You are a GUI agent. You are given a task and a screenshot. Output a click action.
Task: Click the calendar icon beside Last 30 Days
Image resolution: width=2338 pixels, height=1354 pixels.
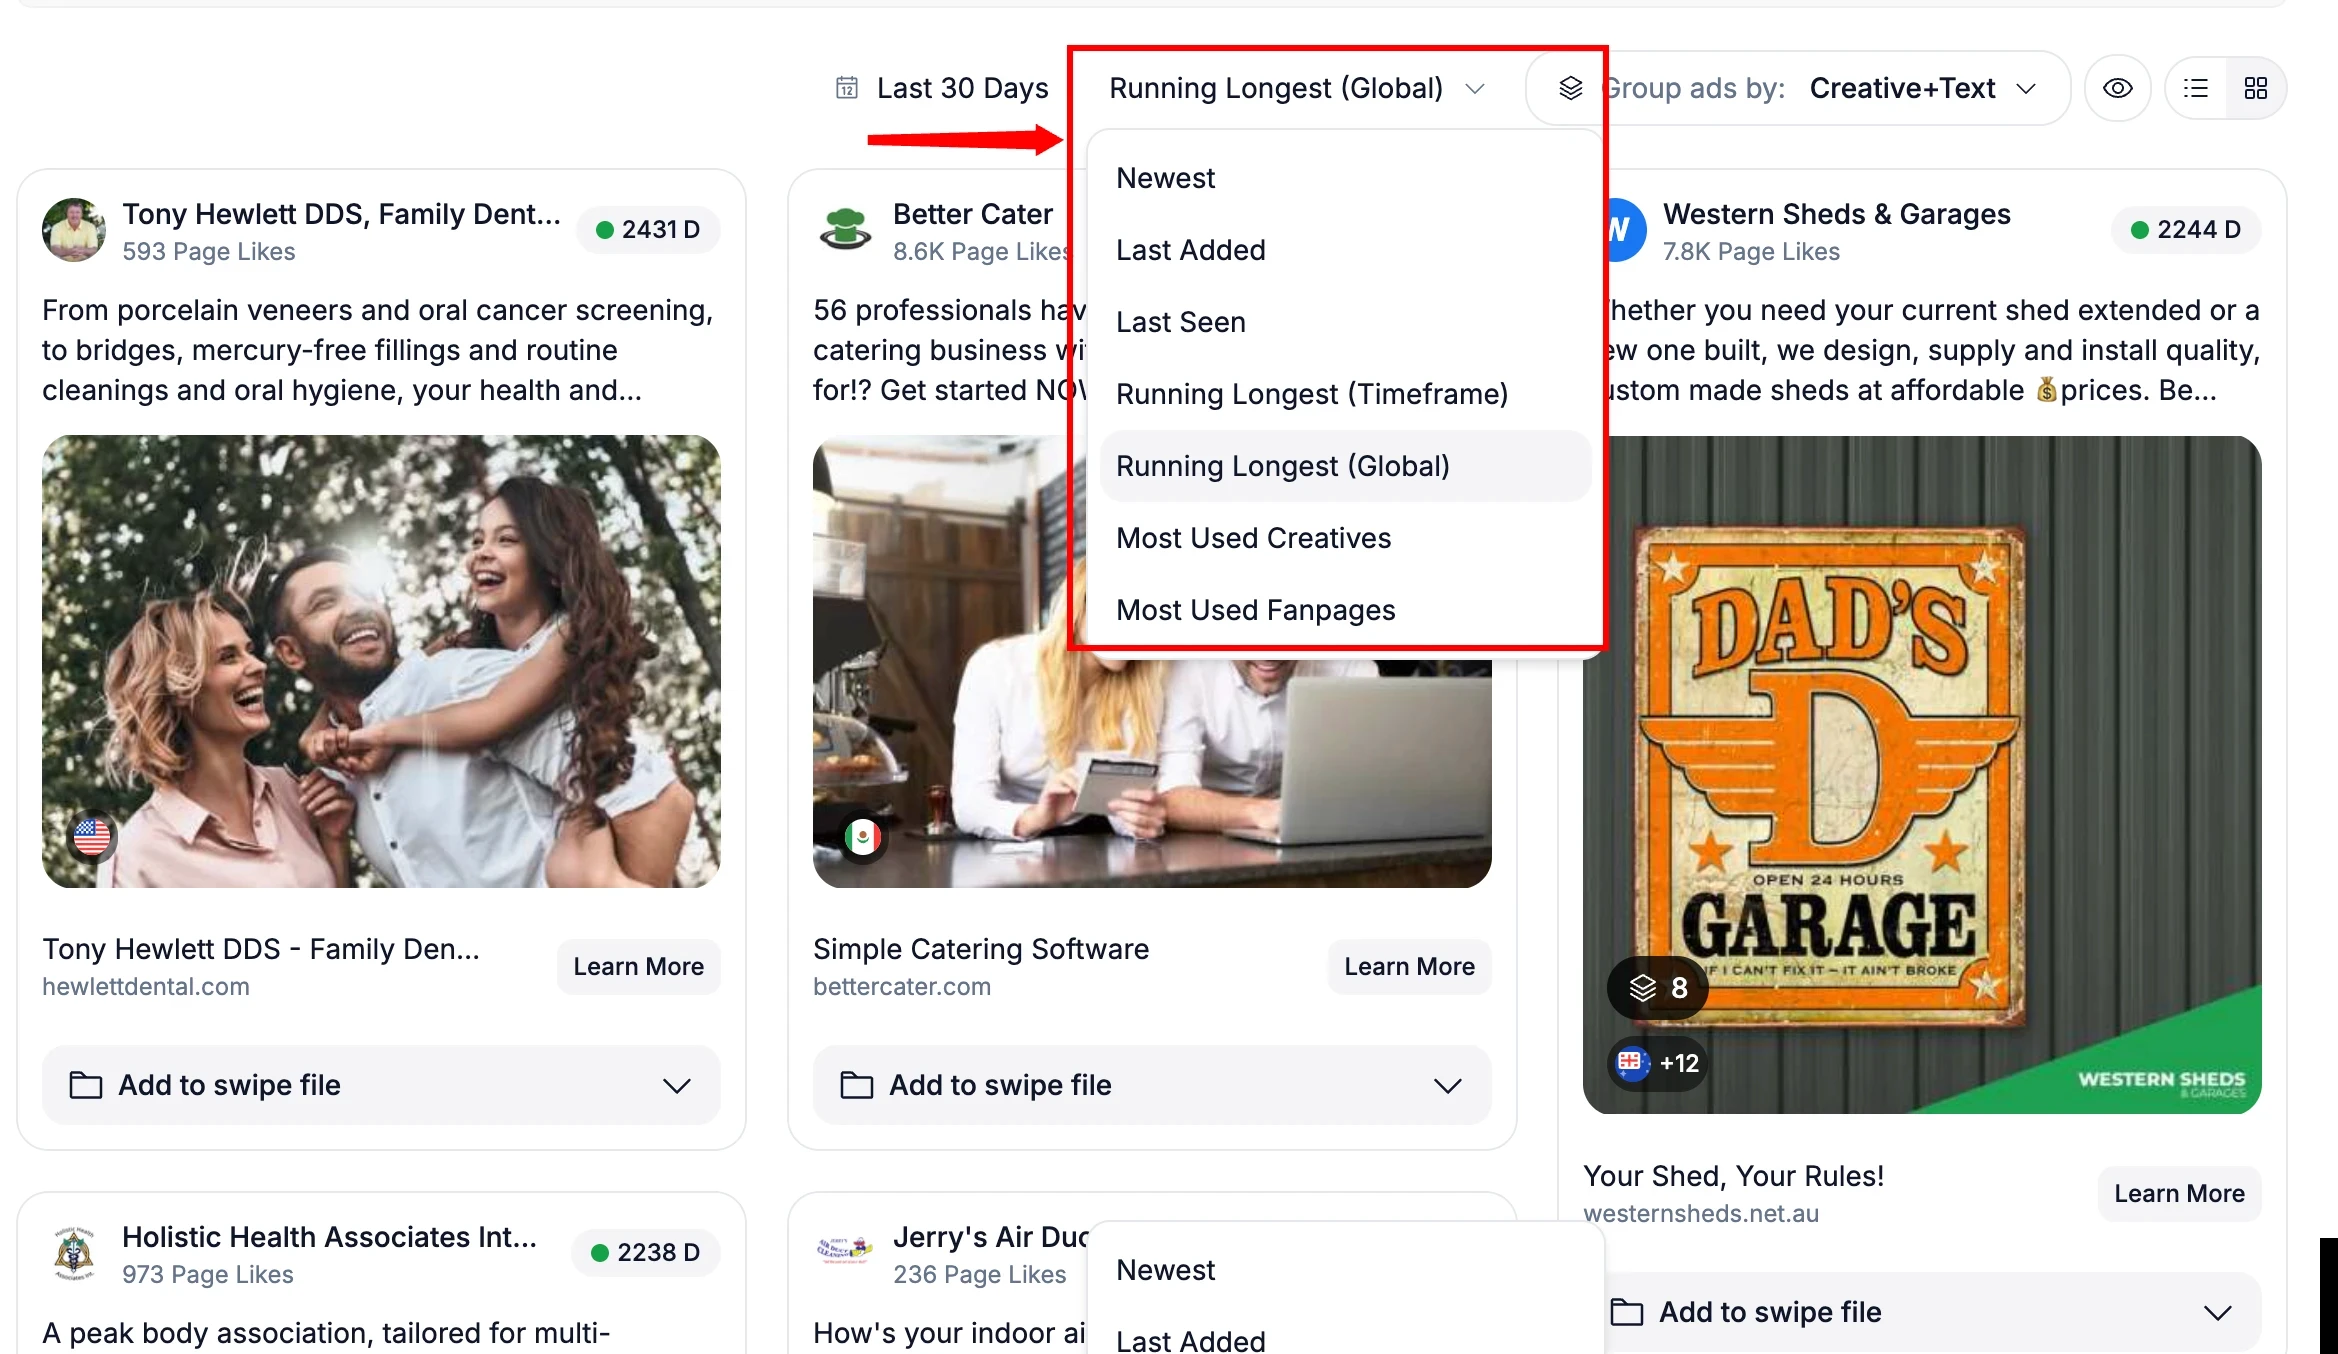[846, 88]
